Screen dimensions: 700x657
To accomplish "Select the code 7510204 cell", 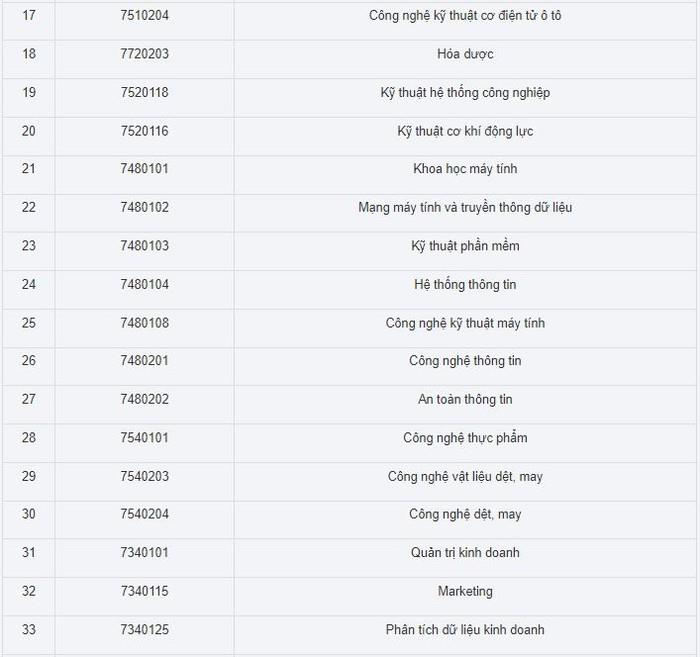I will click(144, 16).
